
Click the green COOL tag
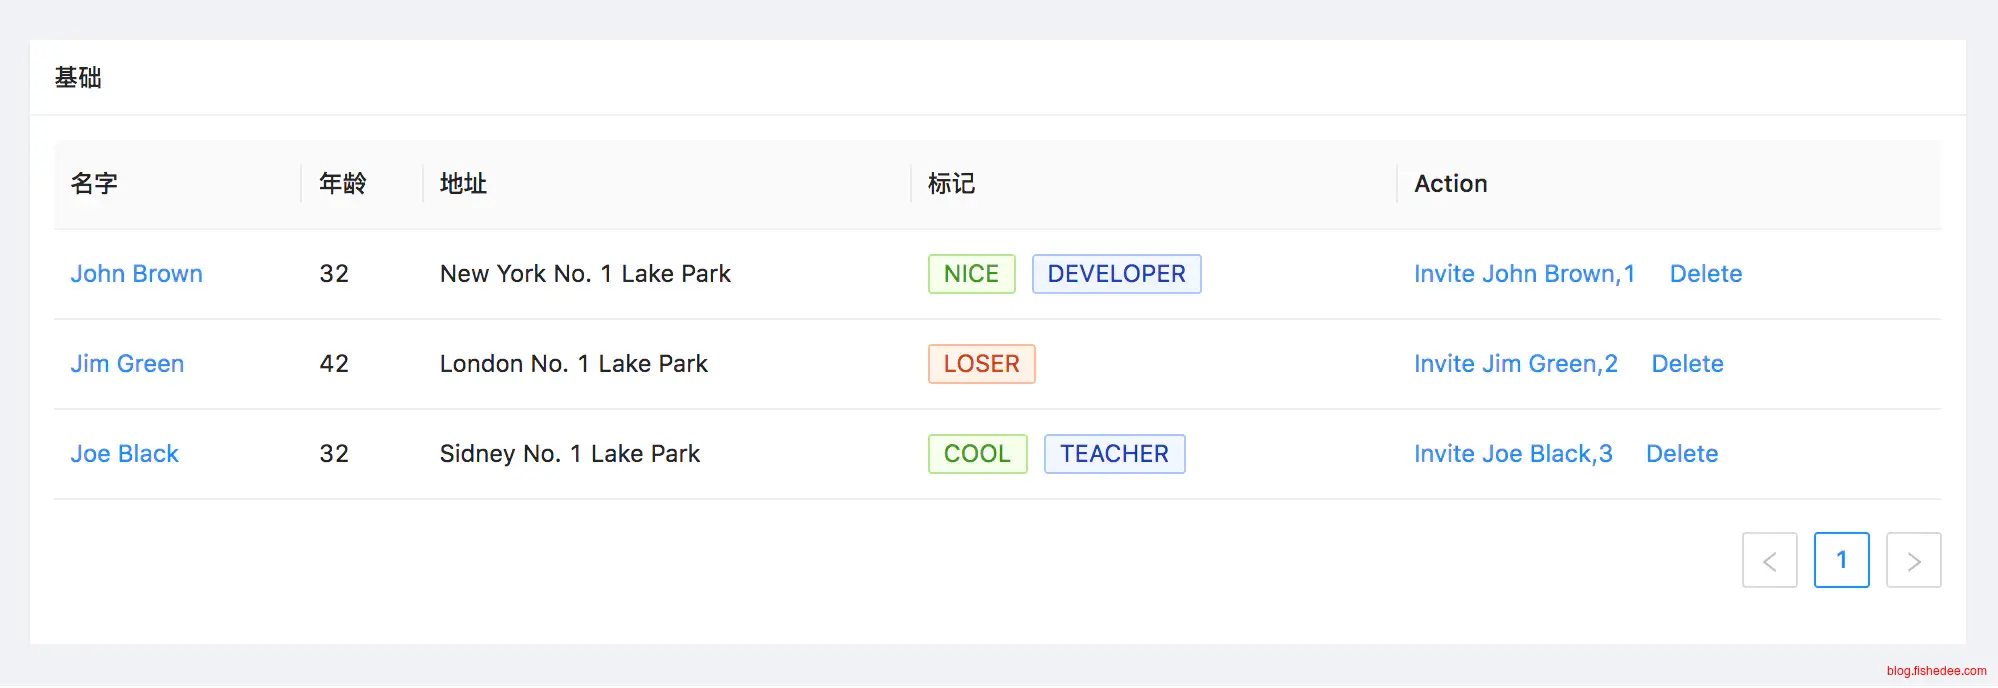click(x=977, y=454)
